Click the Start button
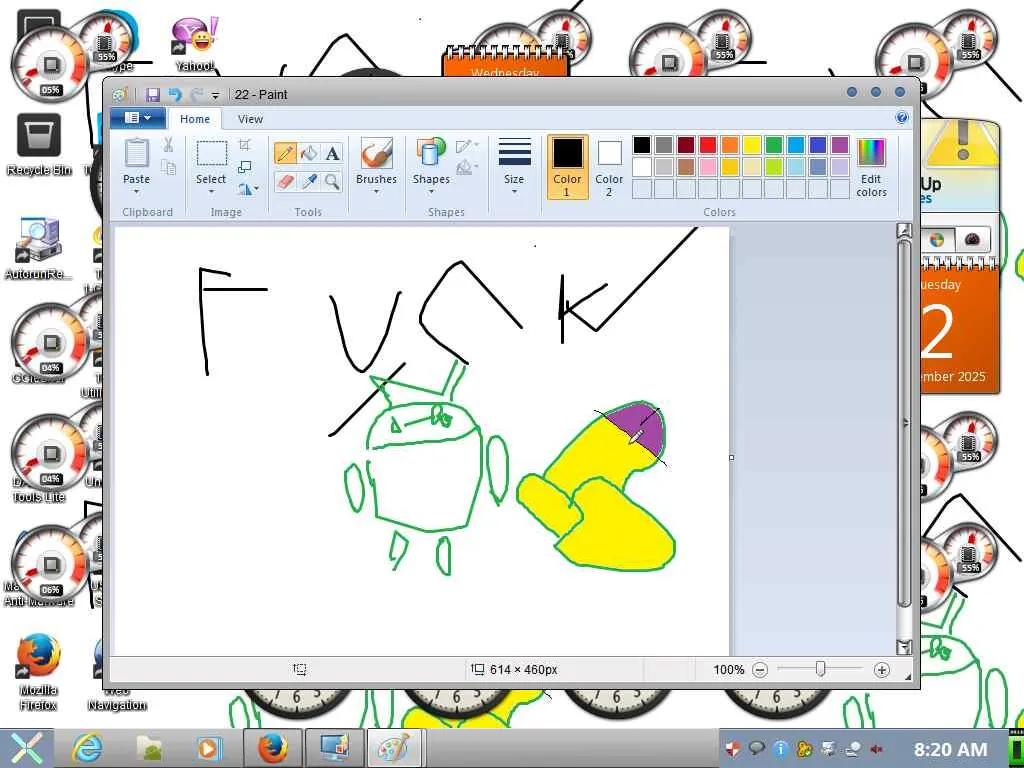Viewport: 1024px width, 768px height. [25, 748]
